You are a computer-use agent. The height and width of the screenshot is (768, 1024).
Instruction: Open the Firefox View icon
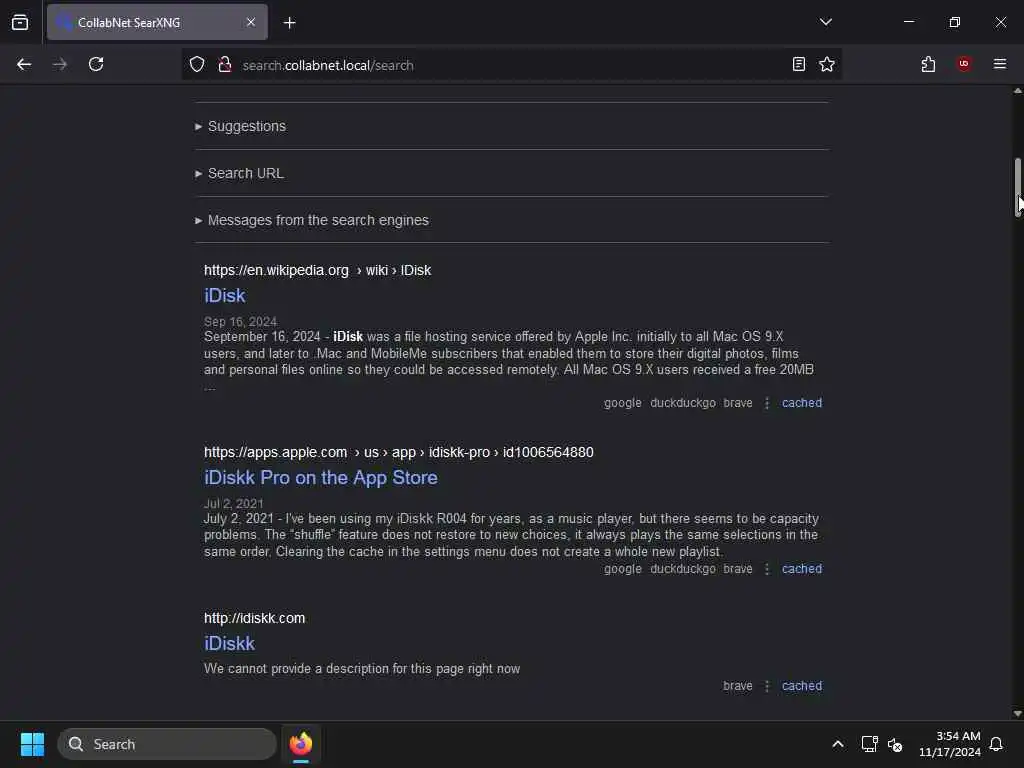point(20,22)
